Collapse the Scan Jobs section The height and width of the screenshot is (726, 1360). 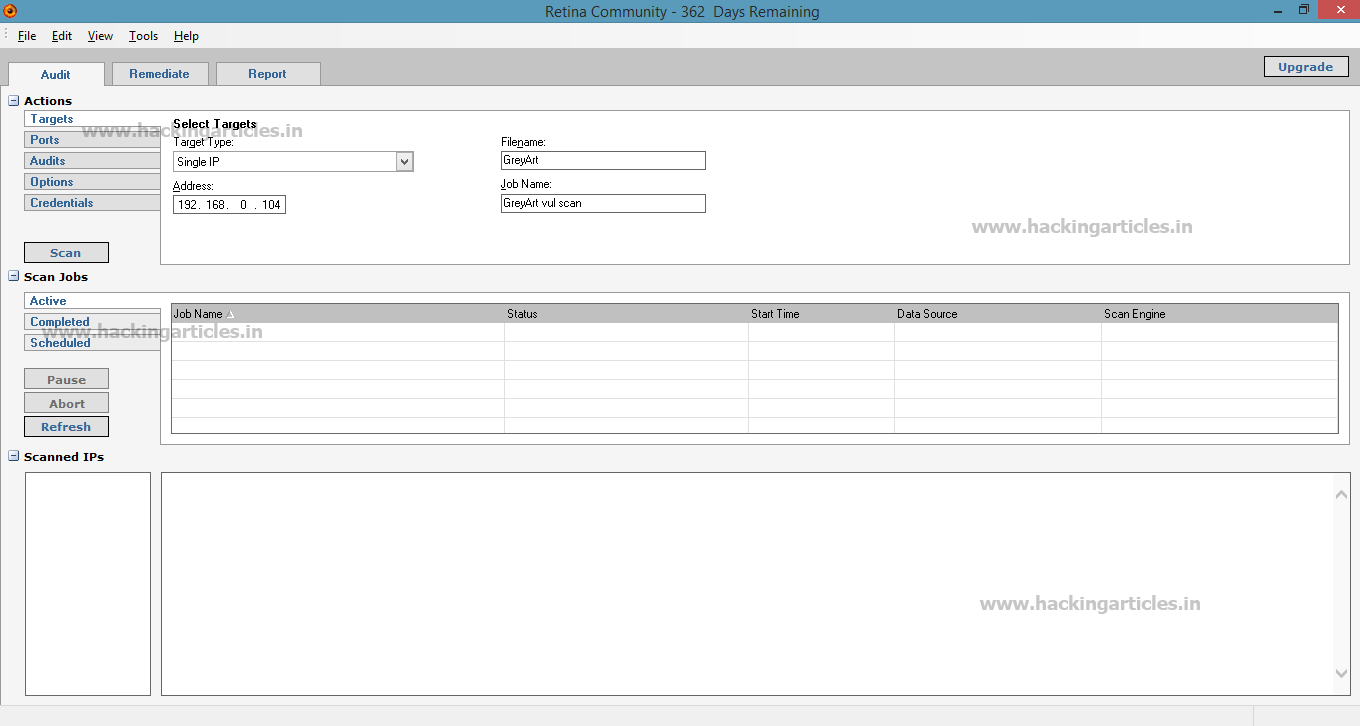tap(14, 277)
